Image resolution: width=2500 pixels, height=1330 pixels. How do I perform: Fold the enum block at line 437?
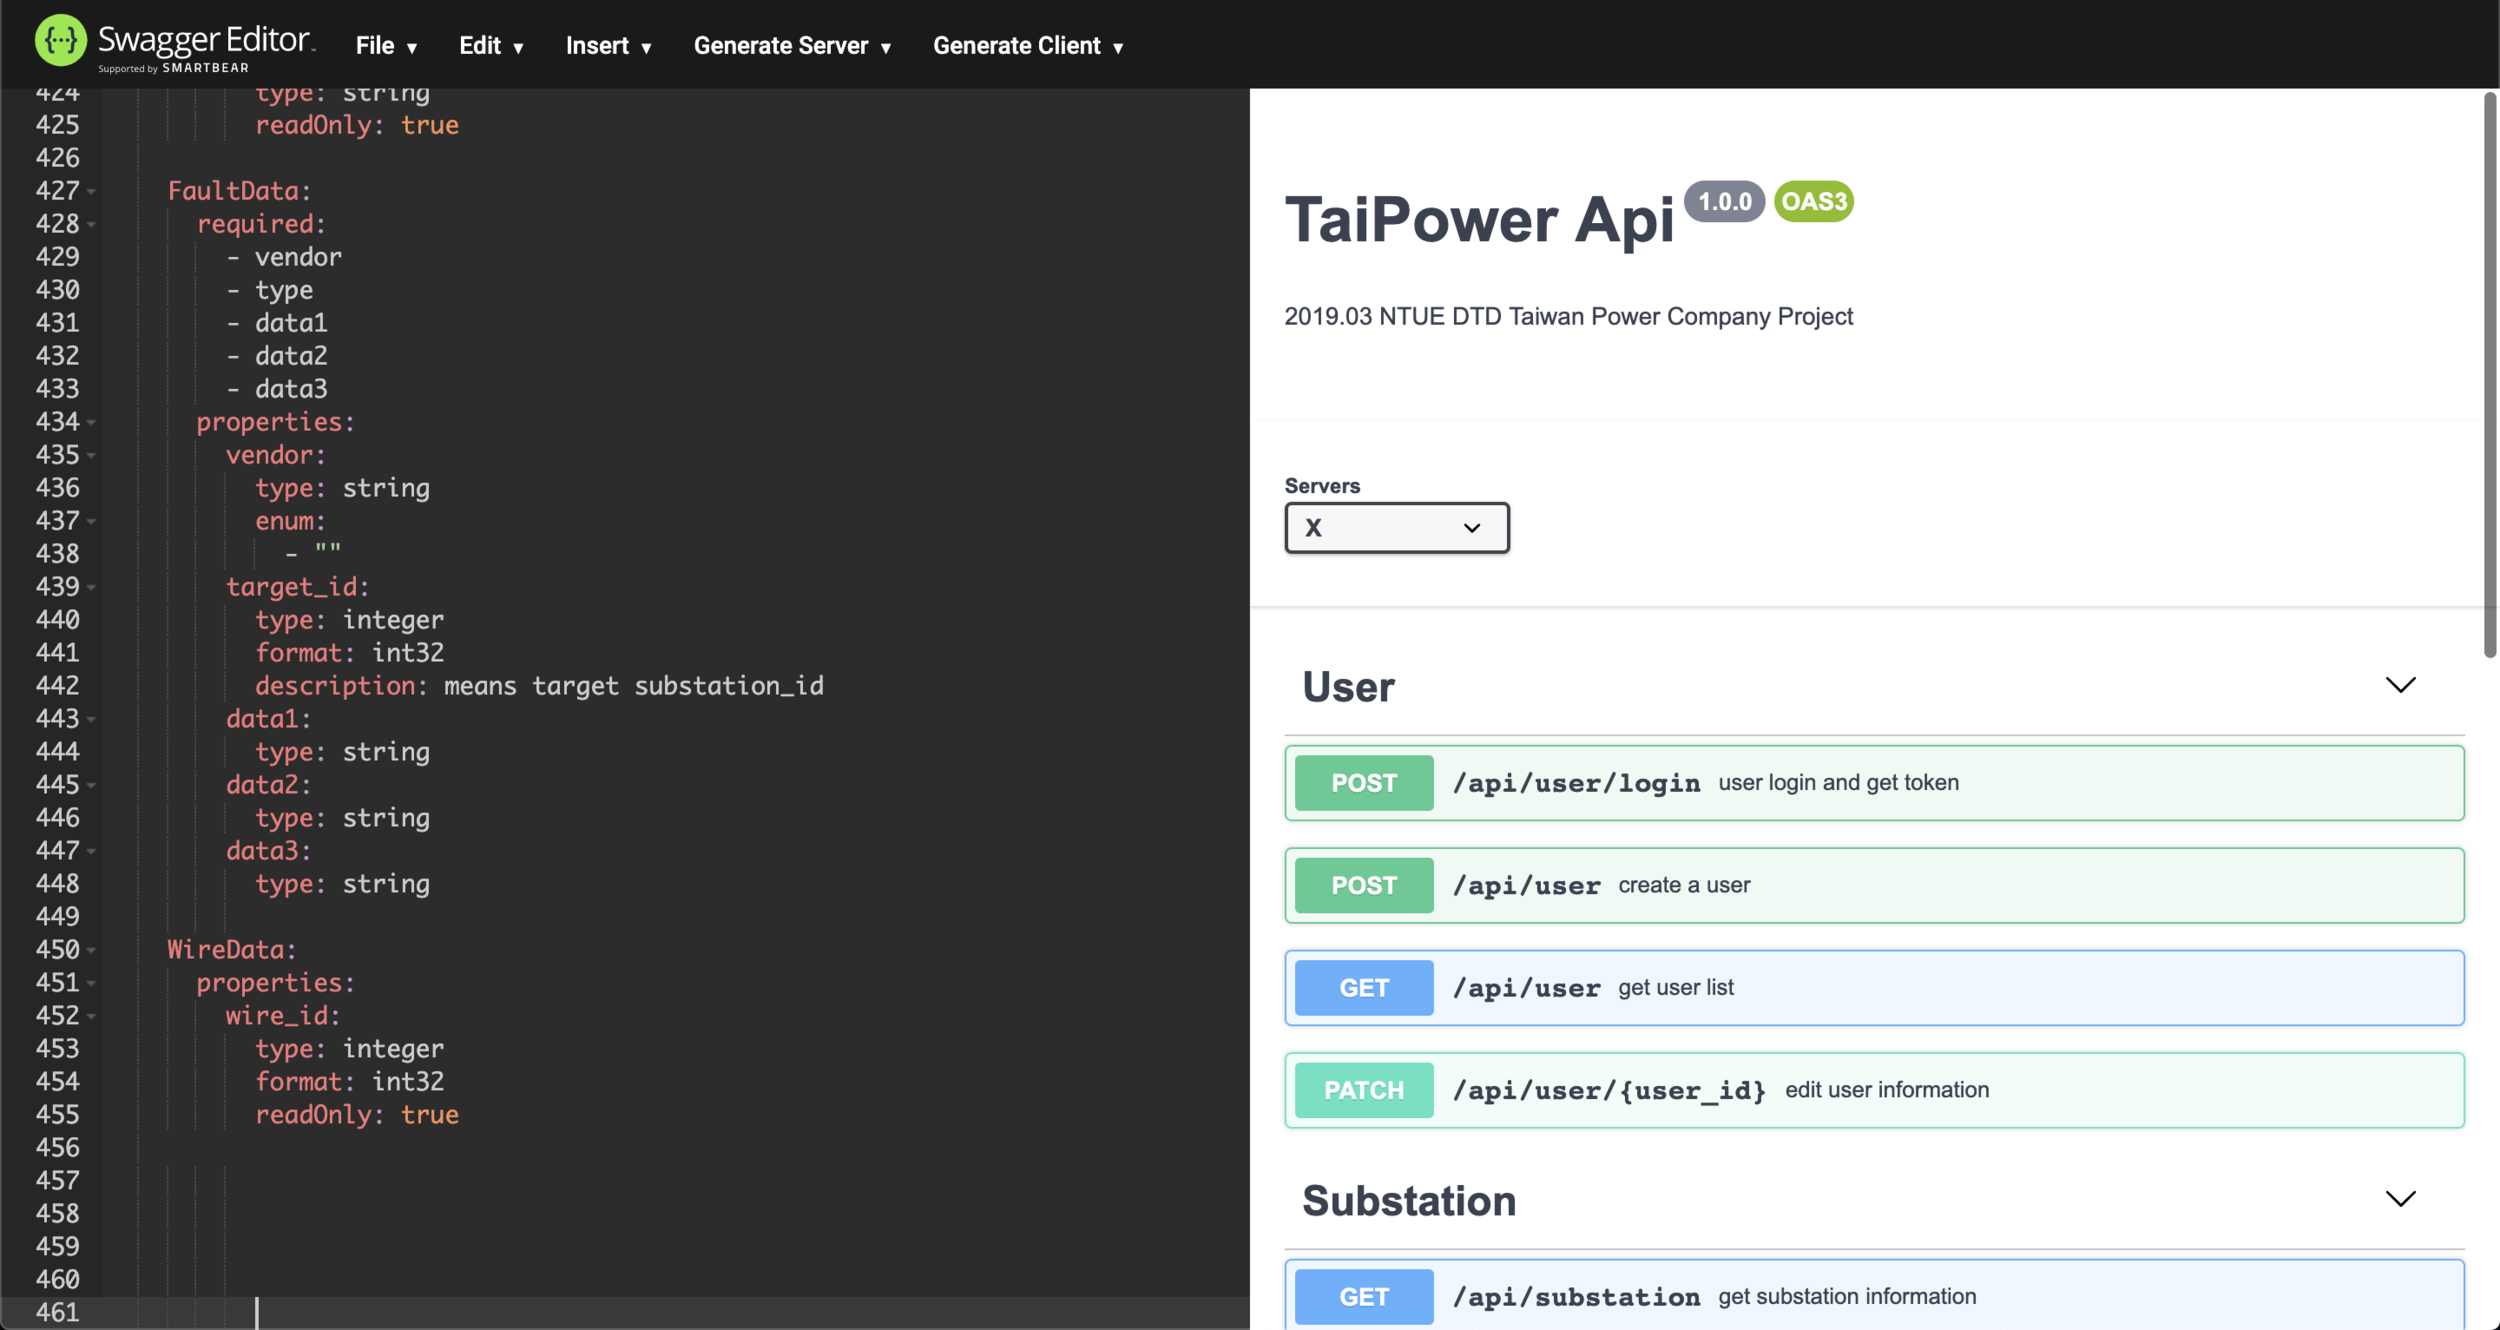(x=91, y=521)
